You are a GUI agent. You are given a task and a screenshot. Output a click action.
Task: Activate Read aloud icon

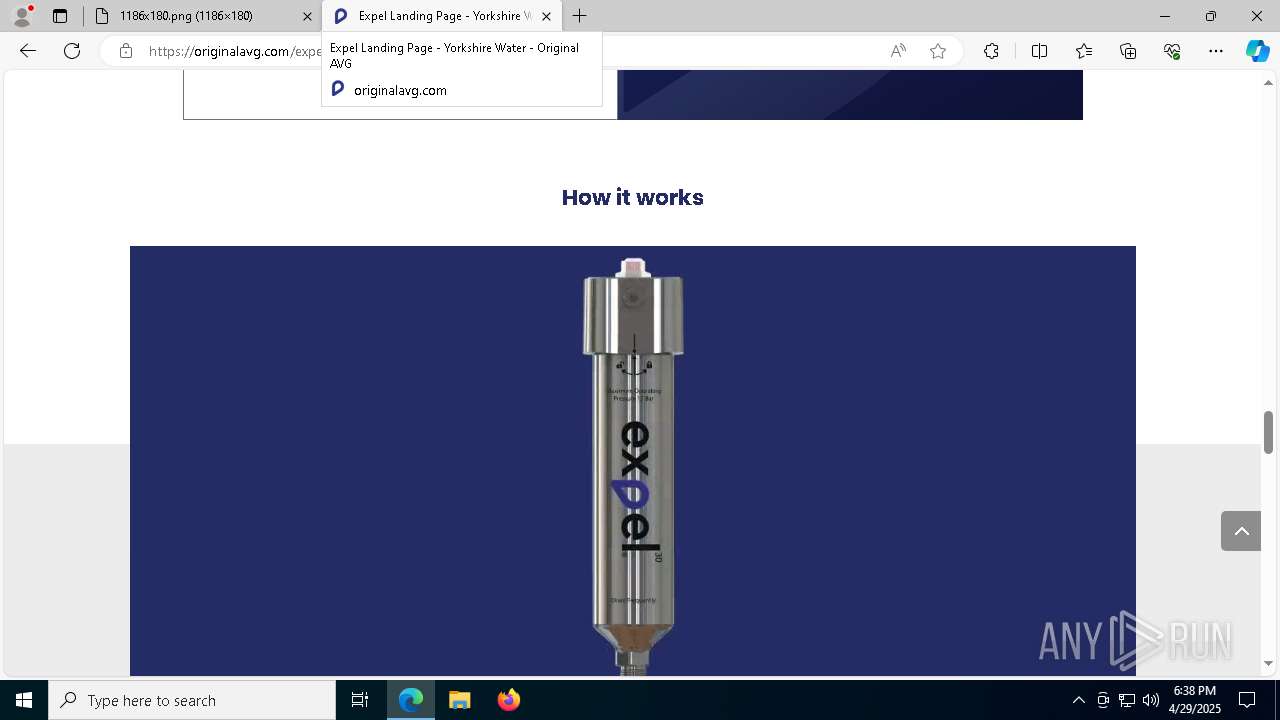(898, 51)
